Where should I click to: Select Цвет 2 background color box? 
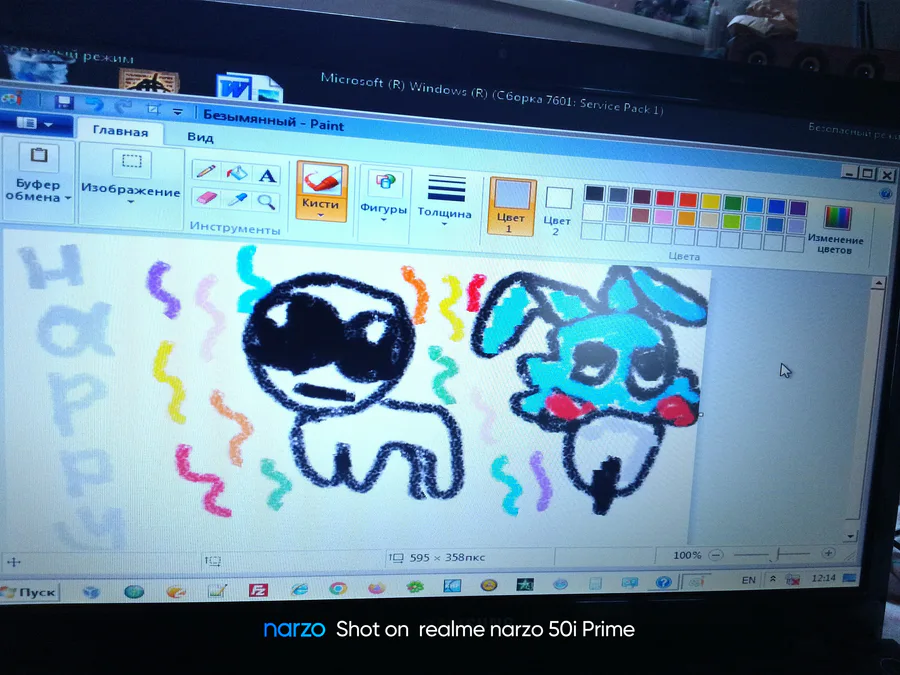[x=558, y=211]
